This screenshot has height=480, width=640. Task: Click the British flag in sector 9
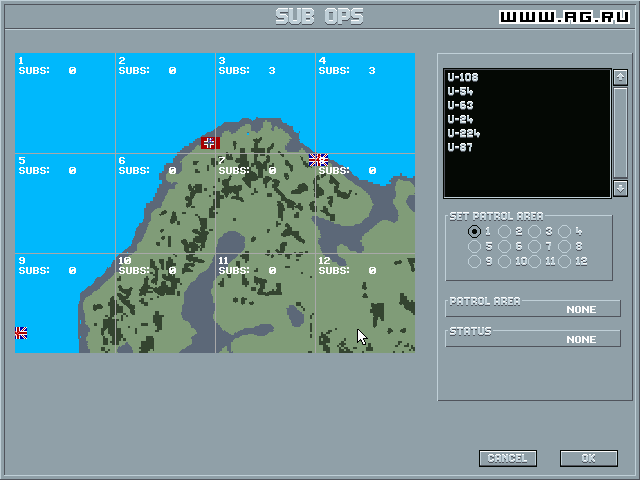pos(21,333)
